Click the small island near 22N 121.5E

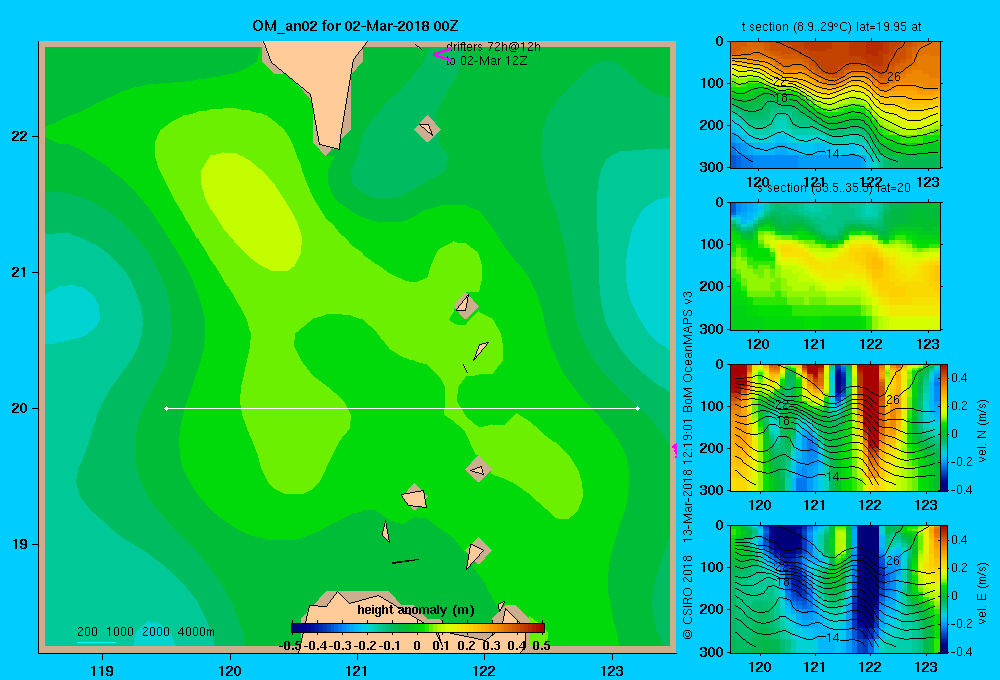pyautogui.click(x=427, y=129)
